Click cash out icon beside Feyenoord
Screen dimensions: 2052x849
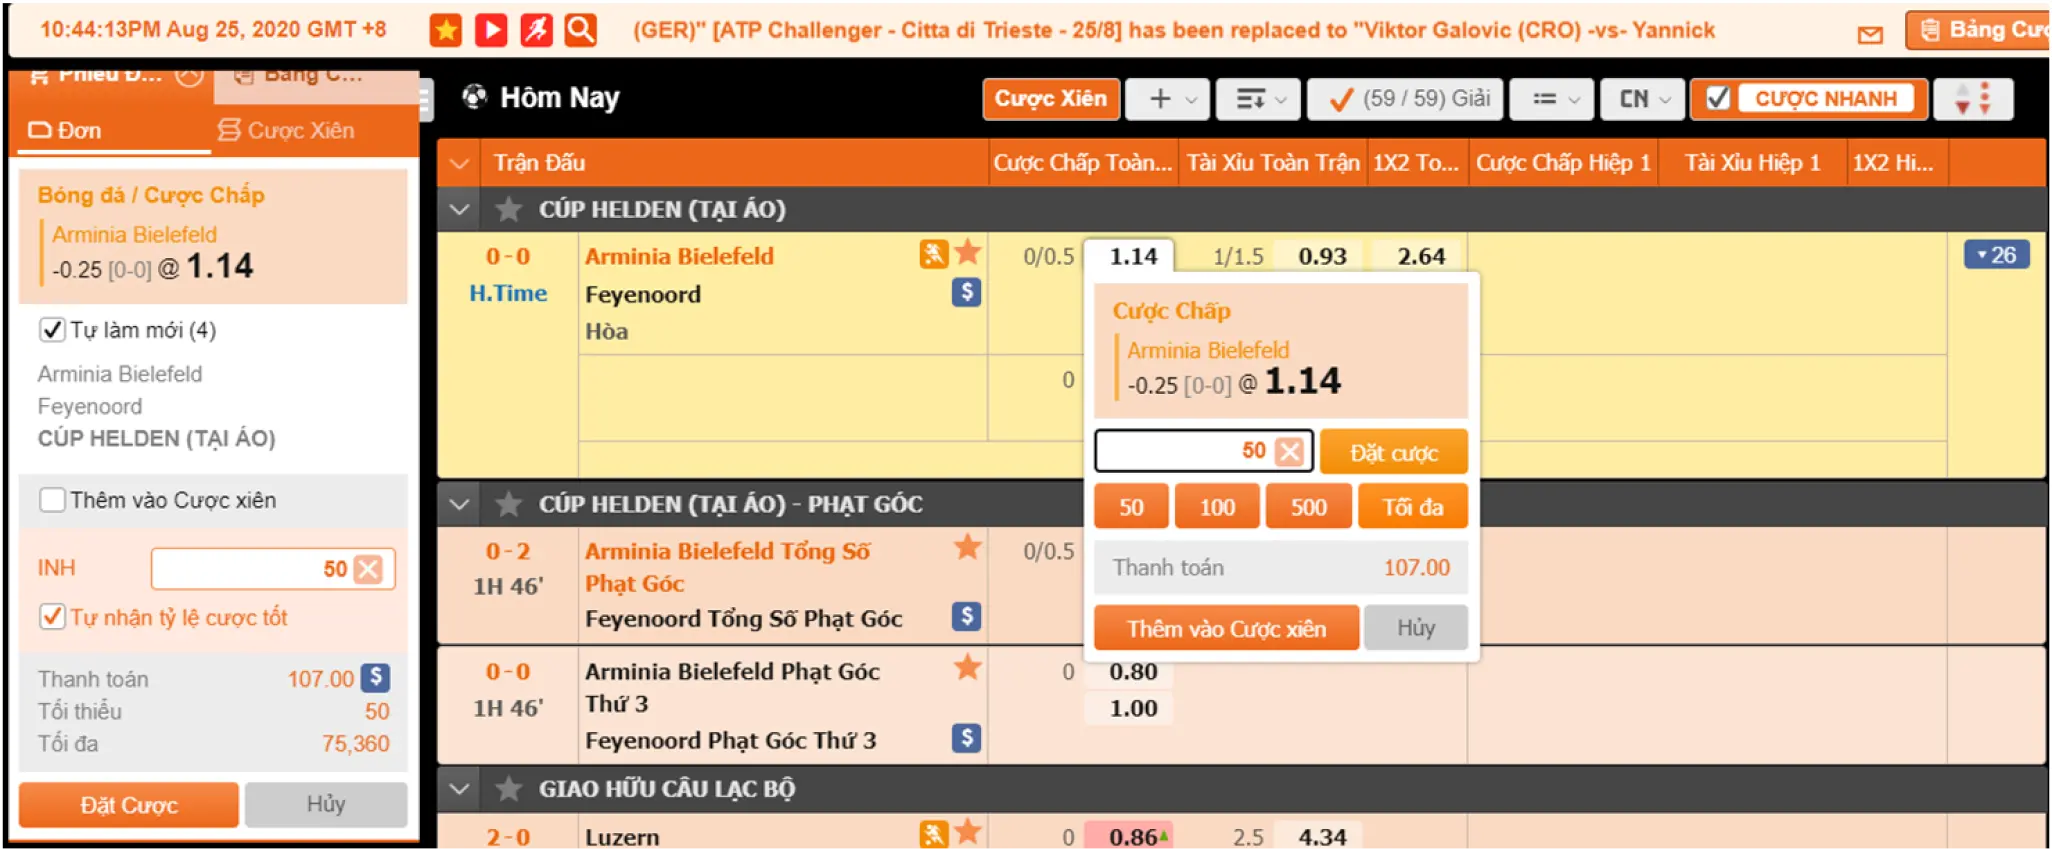[x=966, y=292]
